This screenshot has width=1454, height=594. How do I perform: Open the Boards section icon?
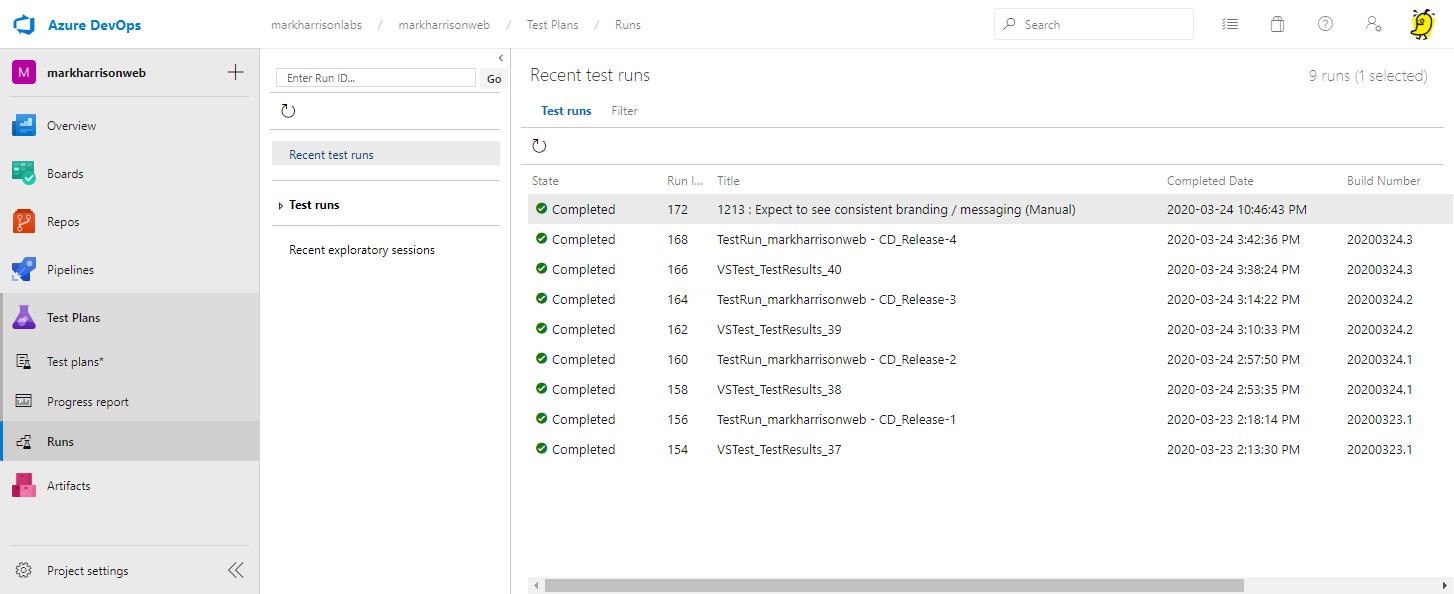click(x=24, y=174)
